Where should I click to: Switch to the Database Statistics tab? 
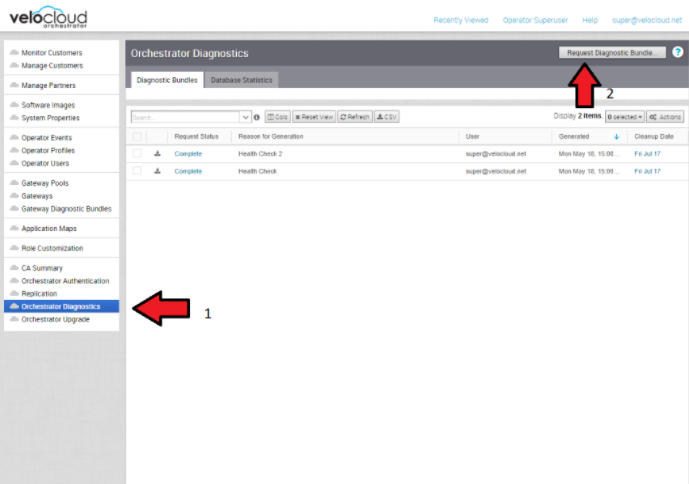[x=242, y=80]
